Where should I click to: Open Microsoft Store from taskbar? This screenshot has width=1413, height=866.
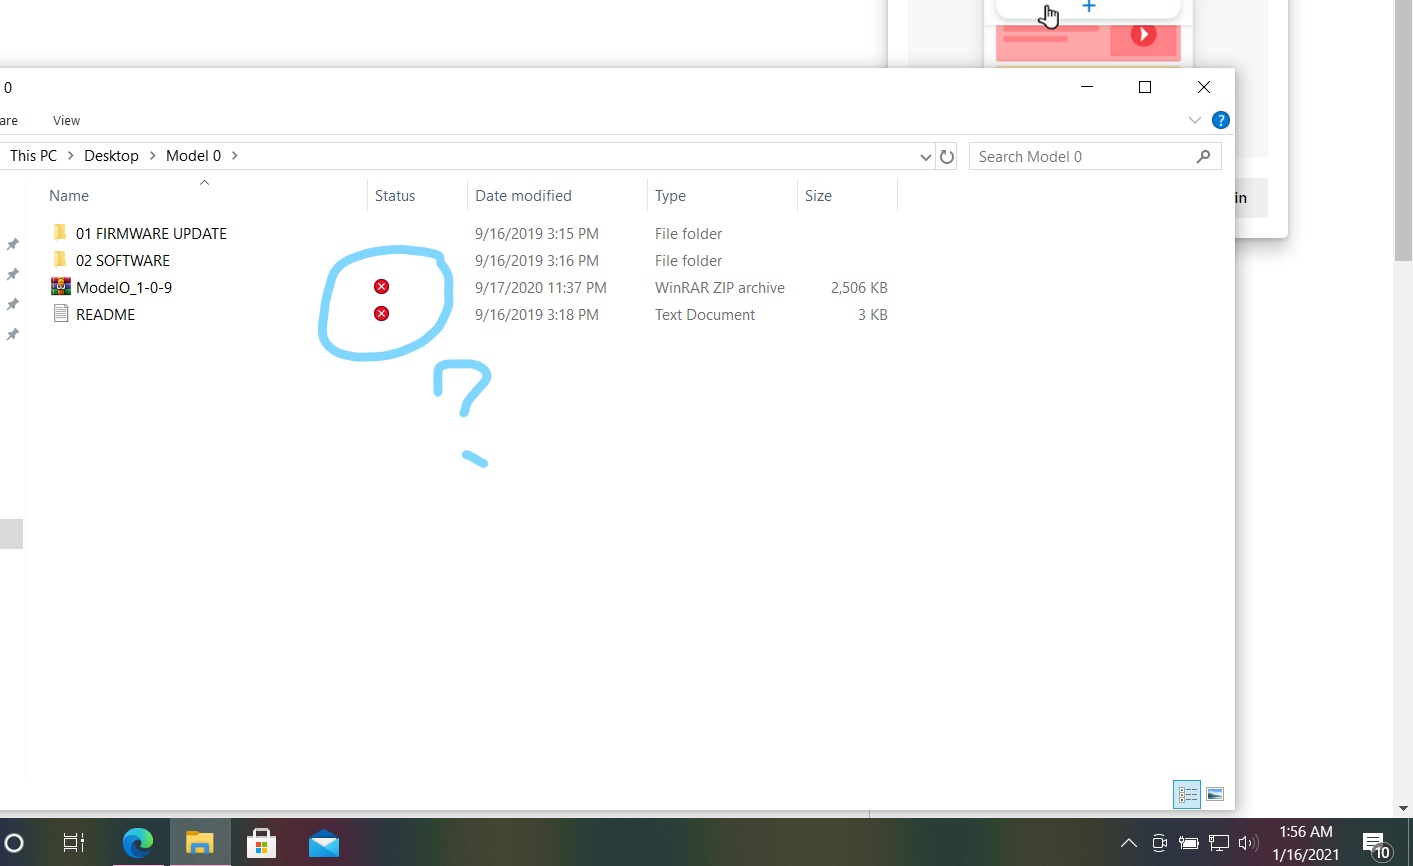point(261,843)
